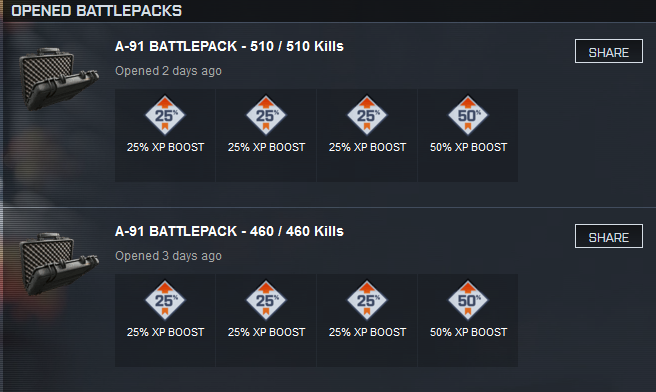Click the 'Opened 3 days ago' text
This screenshot has height=392, width=656.
168,256
